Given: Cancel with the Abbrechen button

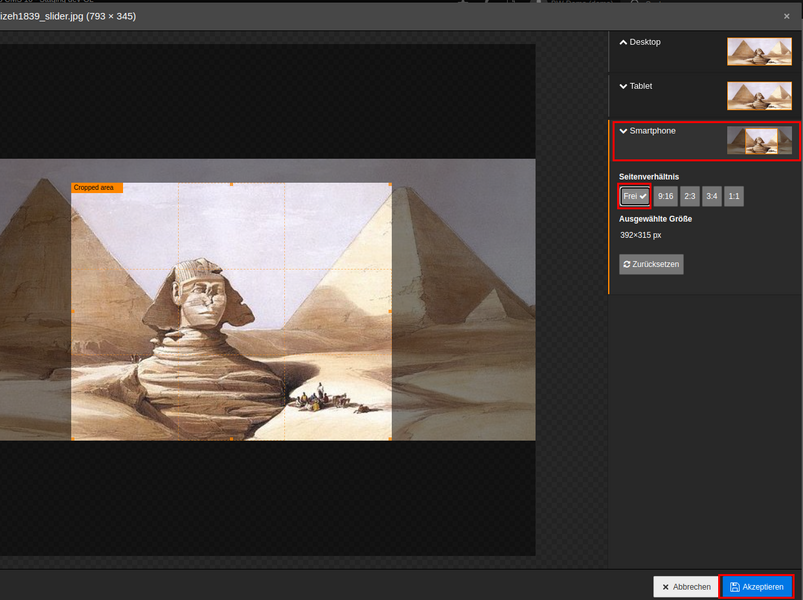Looking at the screenshot, I should 686,587.
